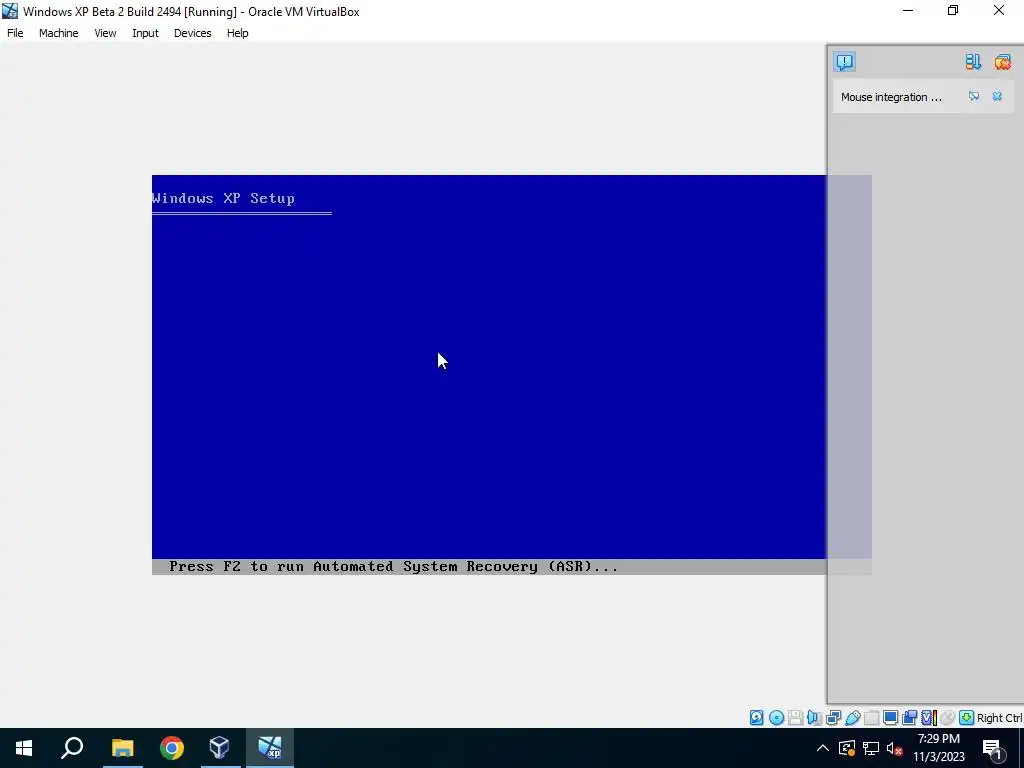
Task: Click the floppy disk status icon
Action: (x=795, y=718)
